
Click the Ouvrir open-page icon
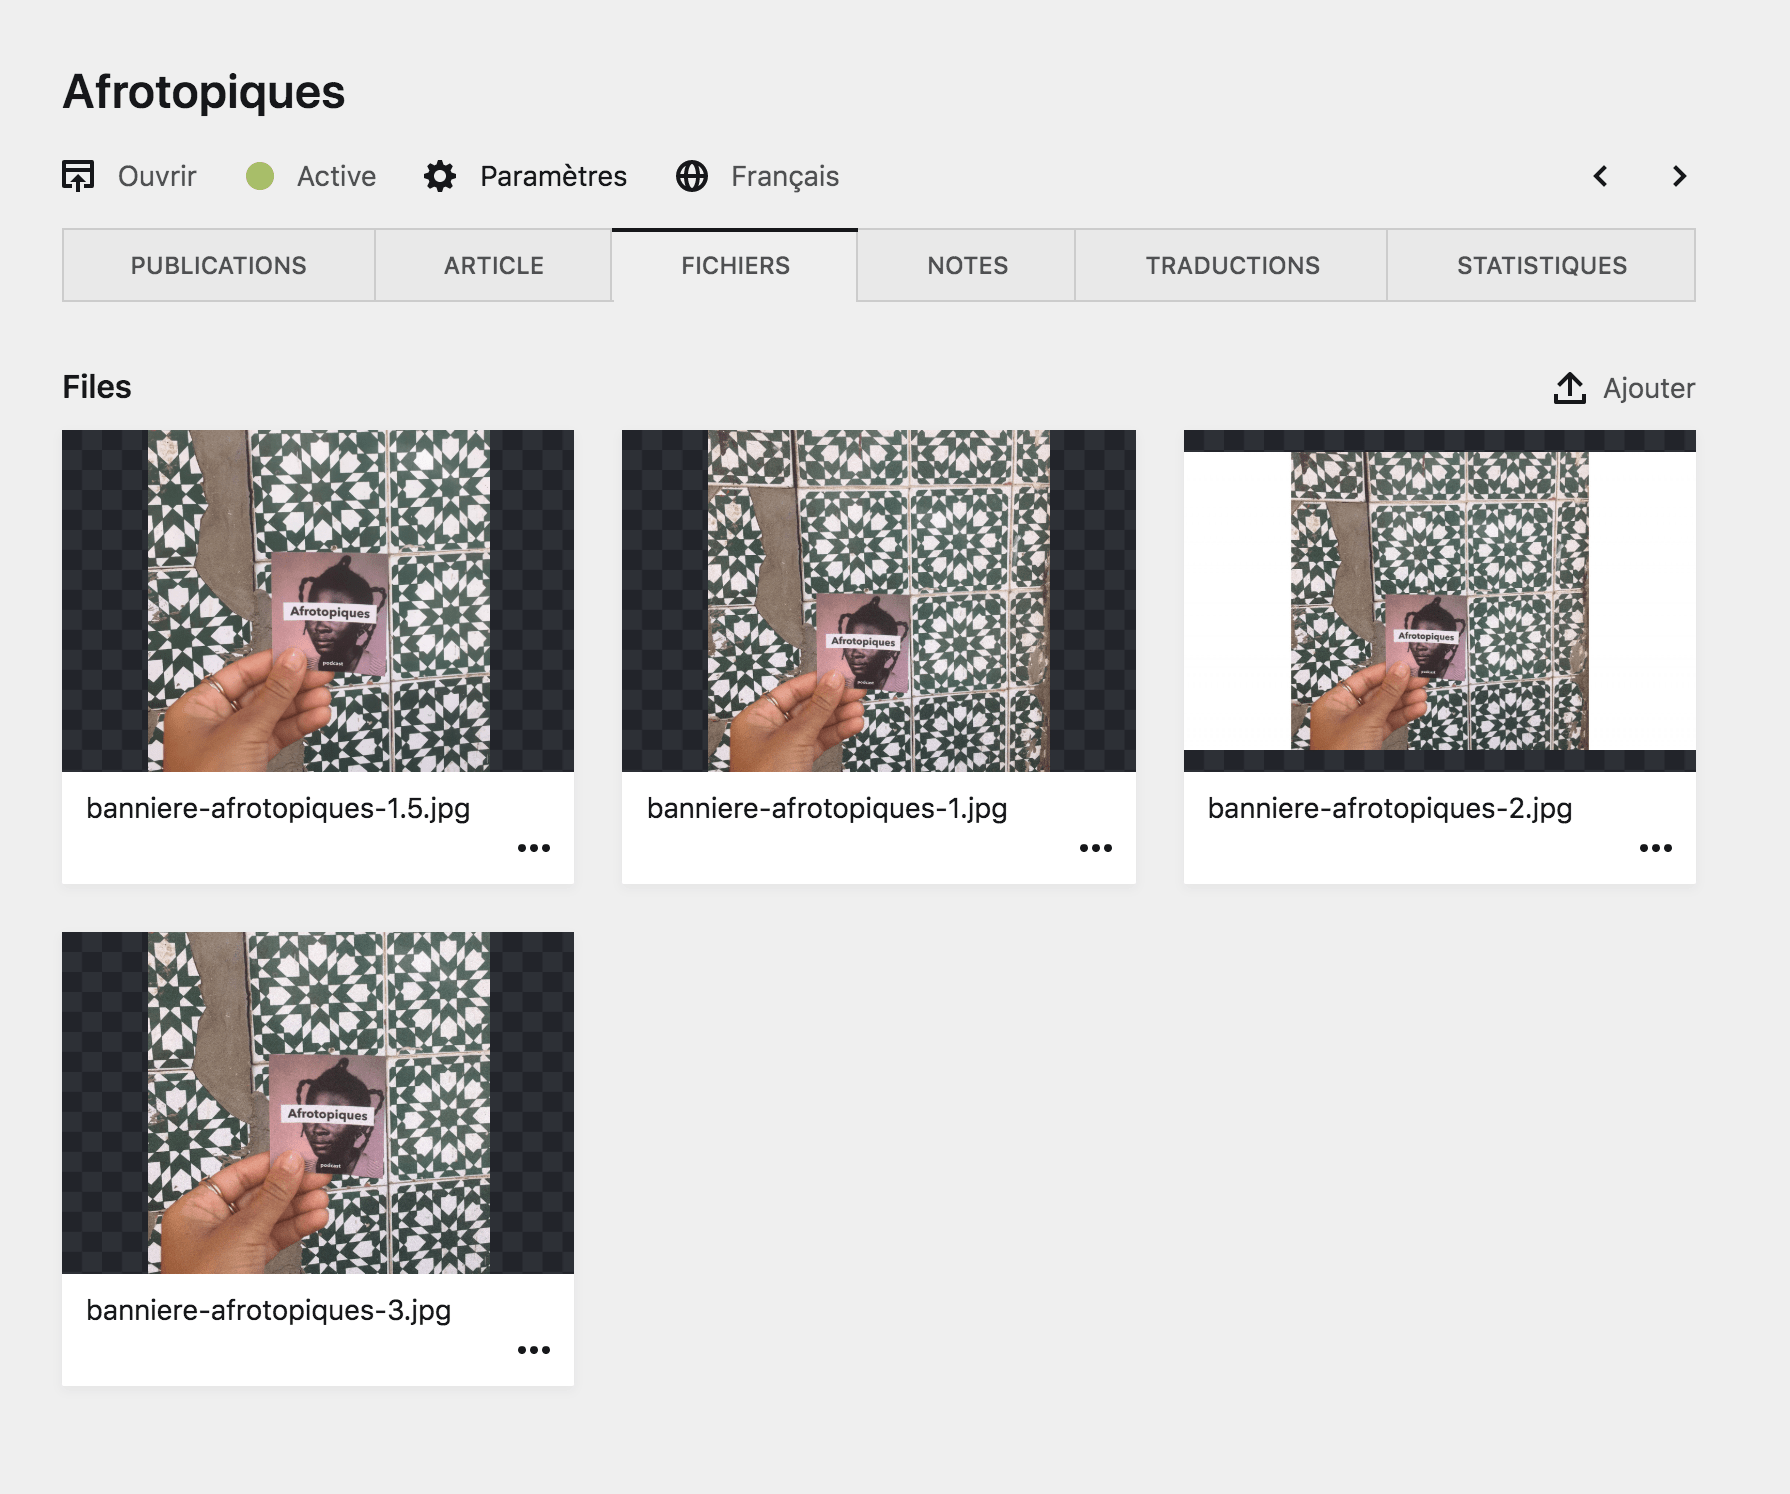click(x=78, y=176)
